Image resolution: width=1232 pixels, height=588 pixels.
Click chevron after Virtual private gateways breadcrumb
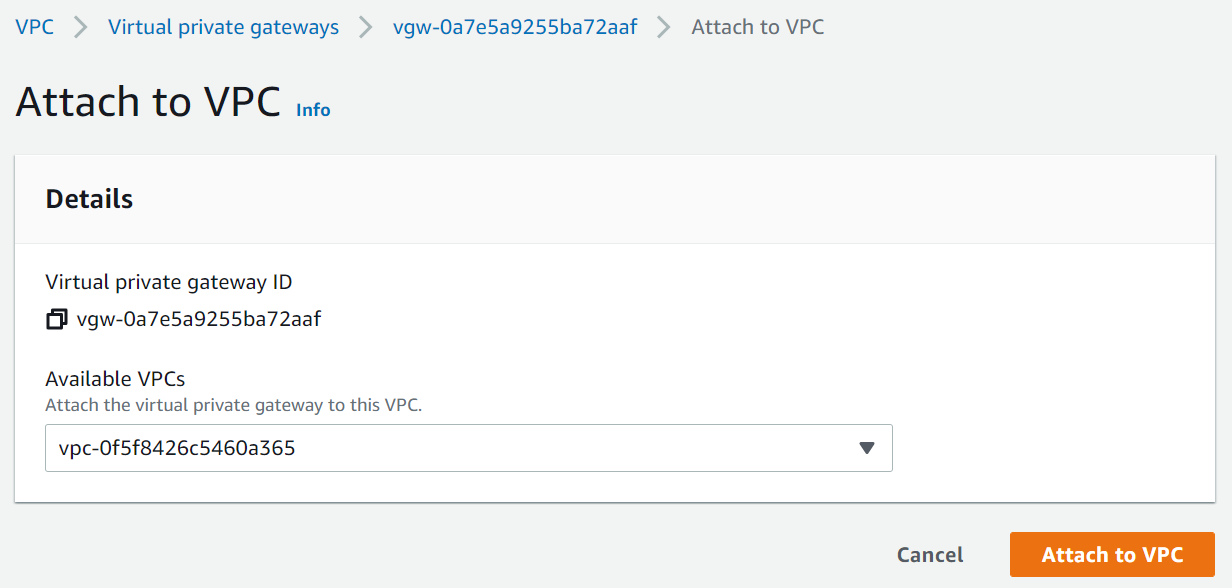[366, 27]
